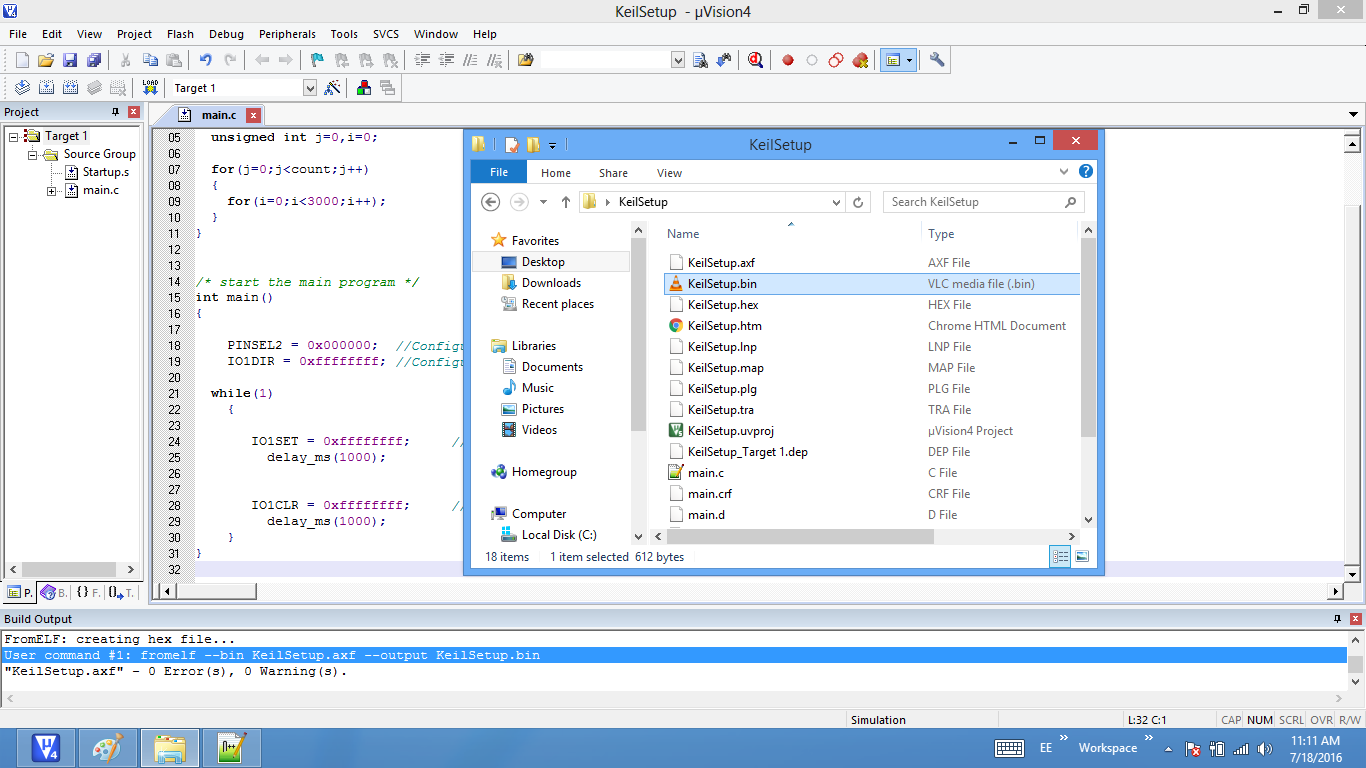Click the Indent selection icon

pyautogui.click(x=422, y=60)
